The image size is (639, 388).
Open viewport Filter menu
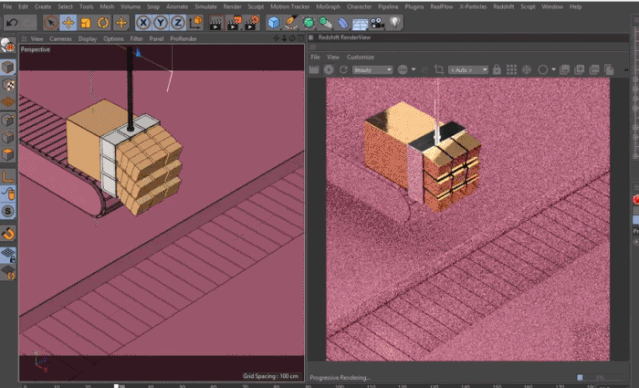(136, 39)
